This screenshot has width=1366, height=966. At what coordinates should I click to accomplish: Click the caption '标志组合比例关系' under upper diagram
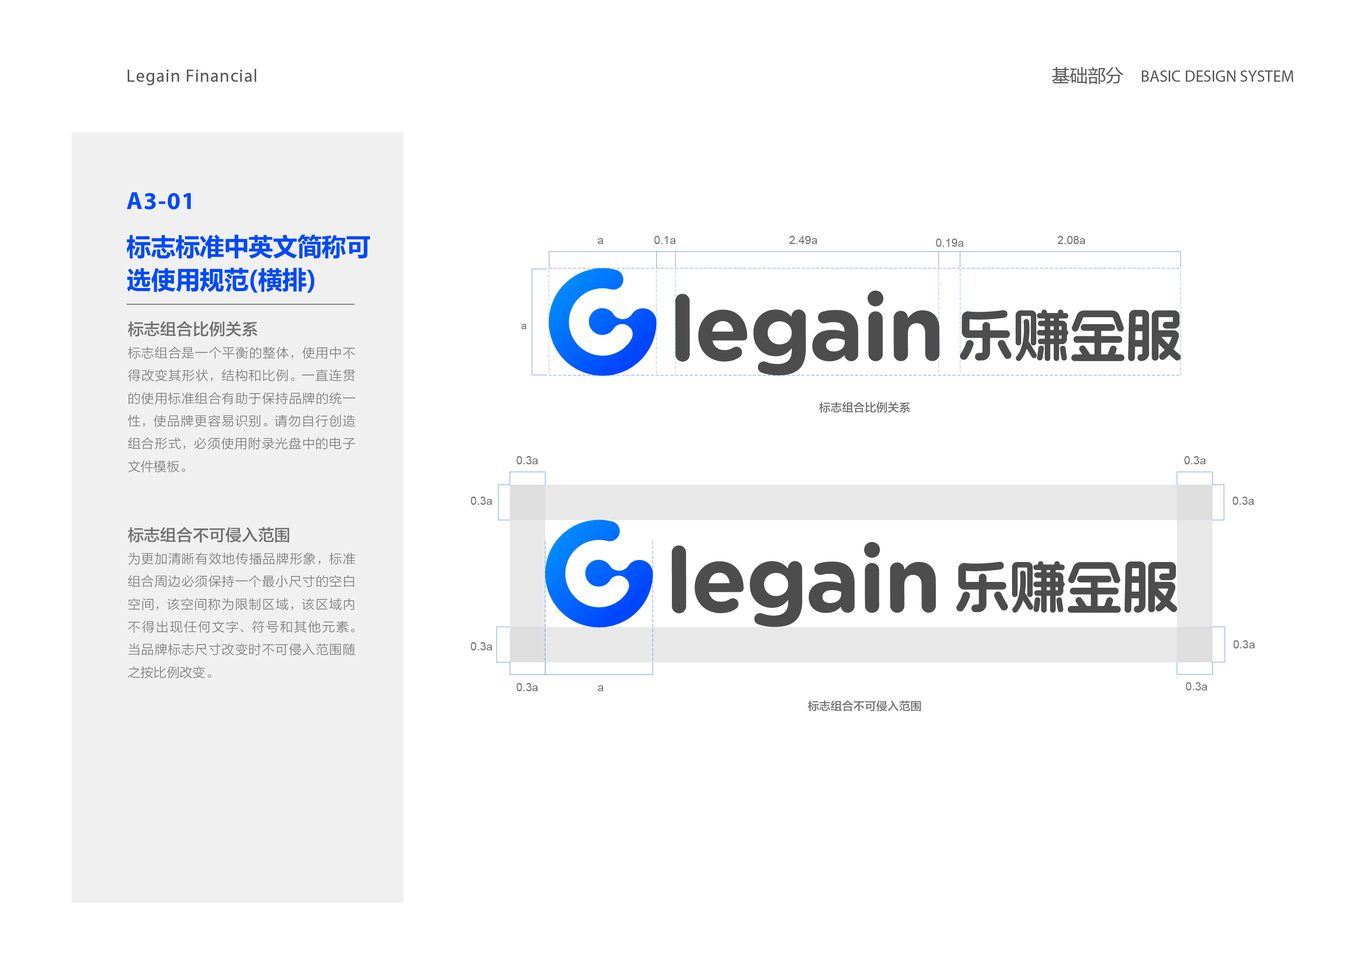[864, 408]
